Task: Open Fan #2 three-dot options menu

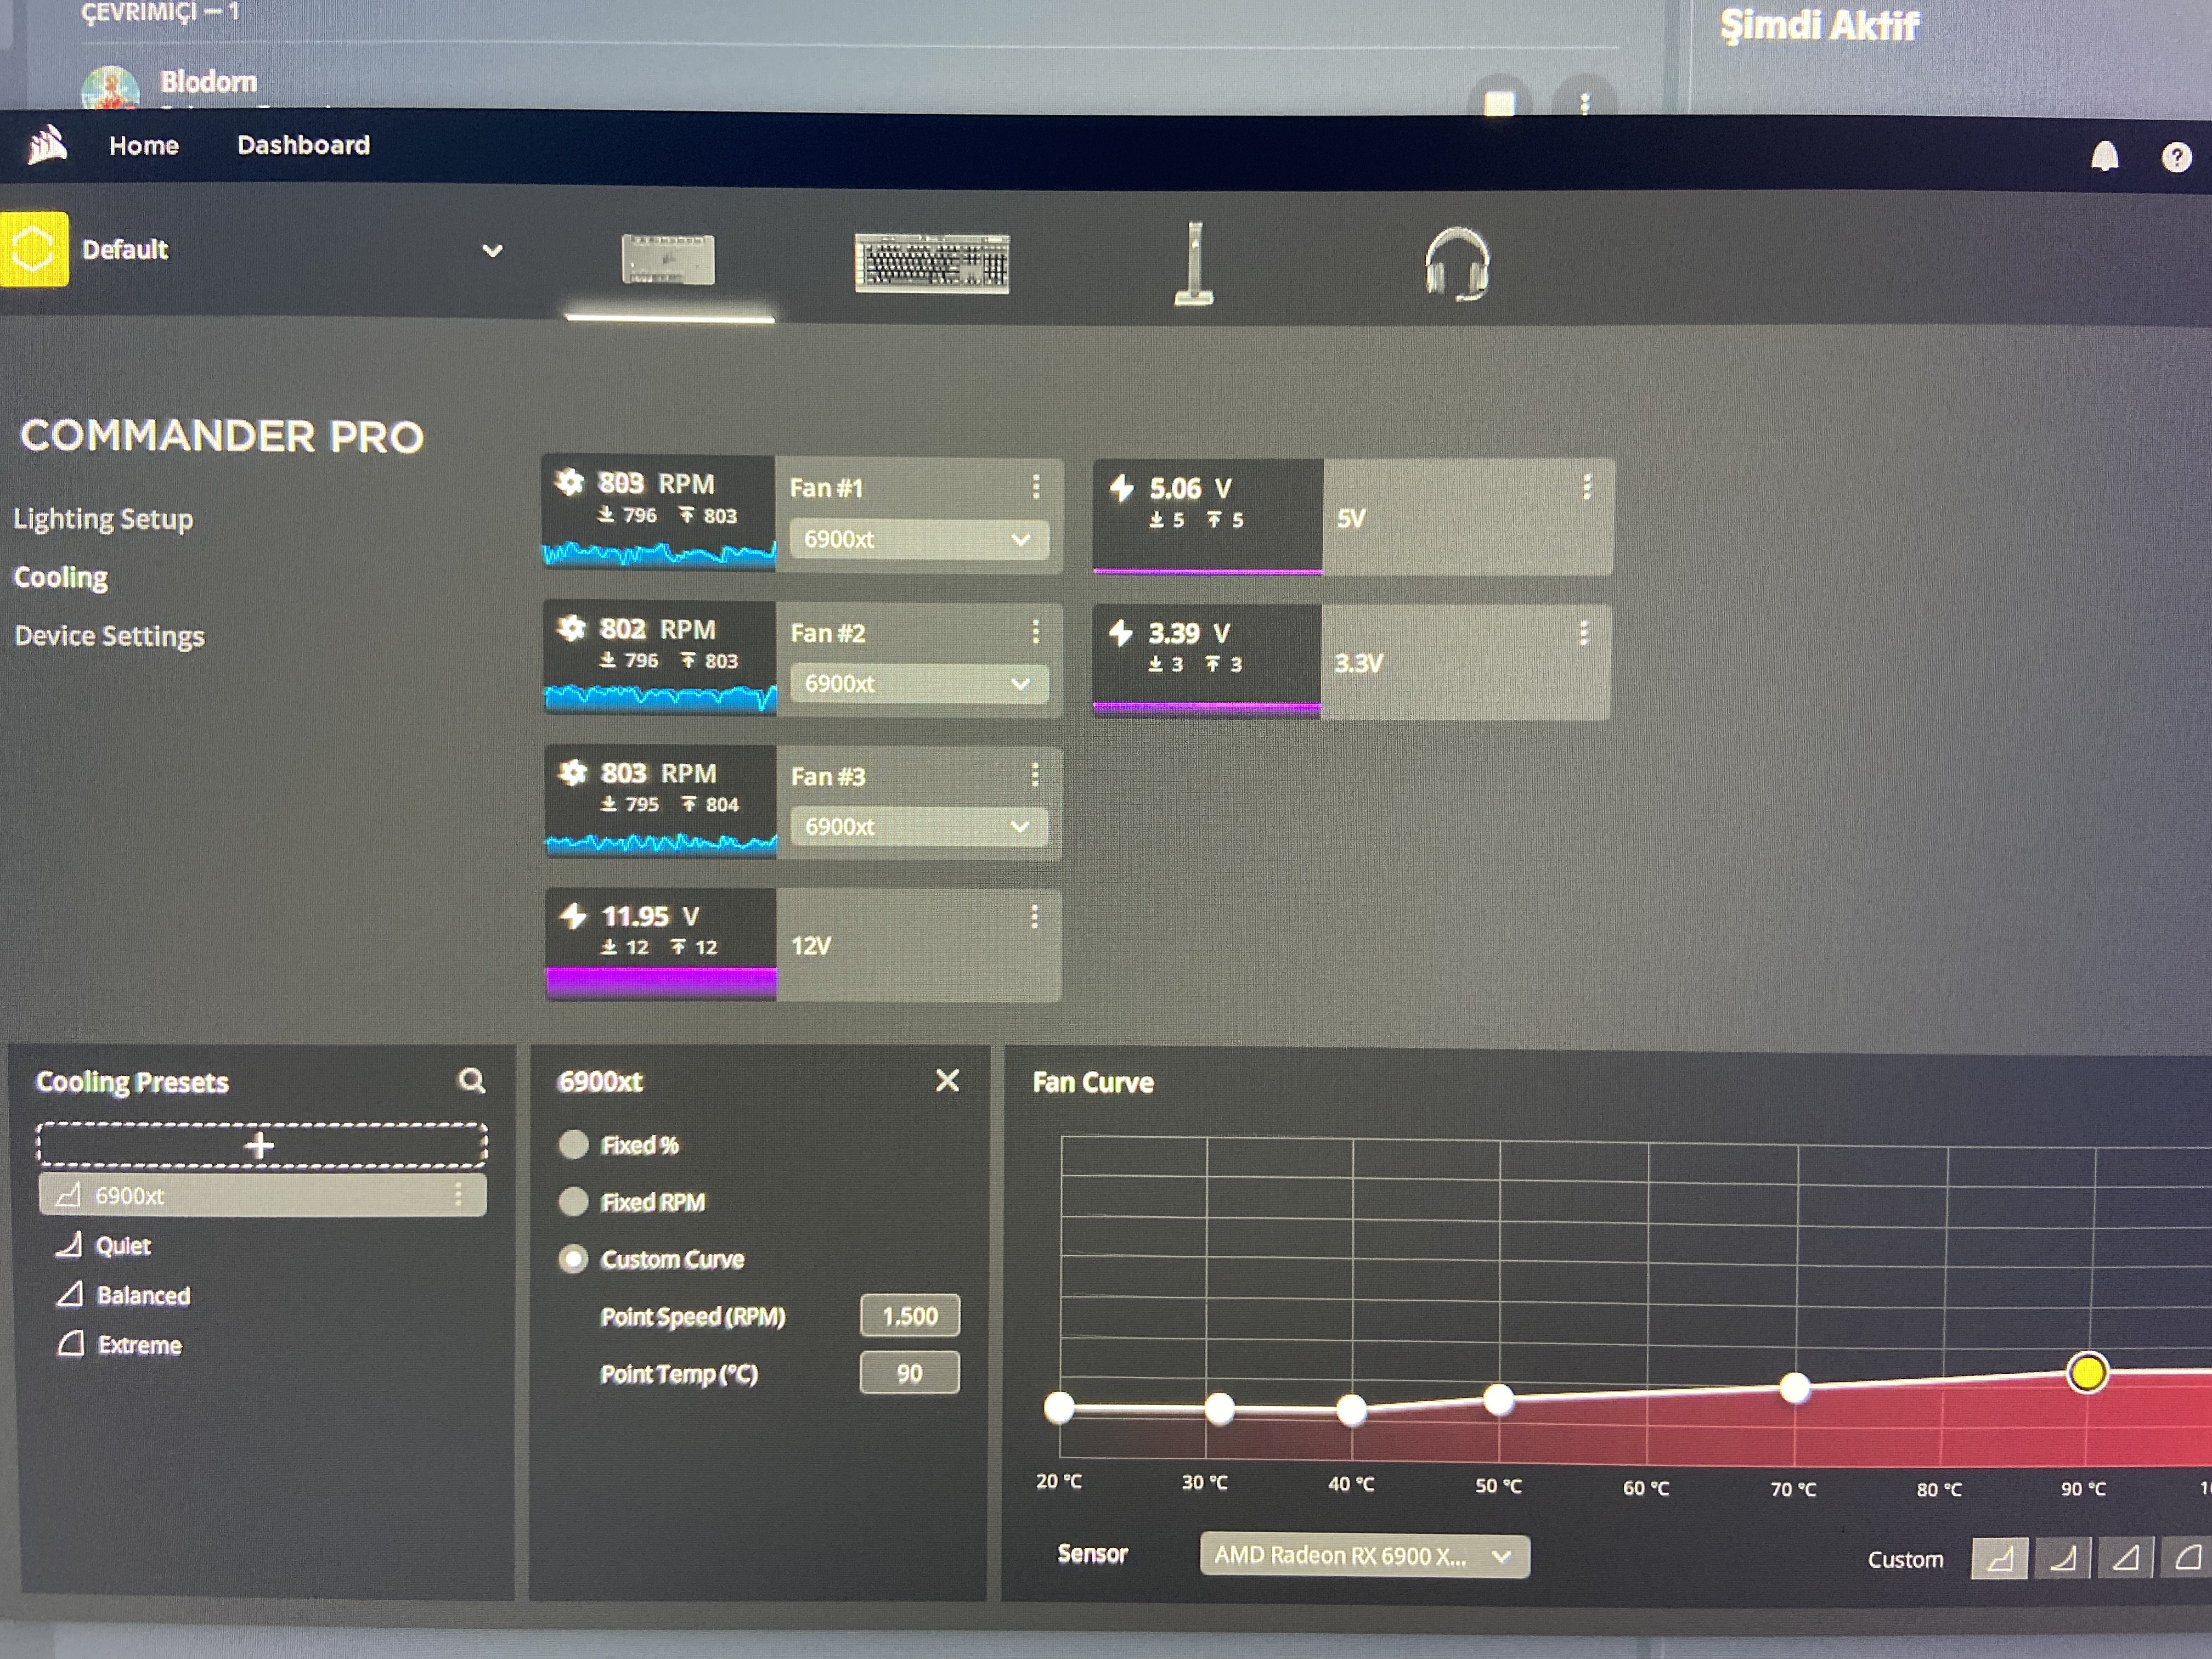Action: coord(1036,632)
